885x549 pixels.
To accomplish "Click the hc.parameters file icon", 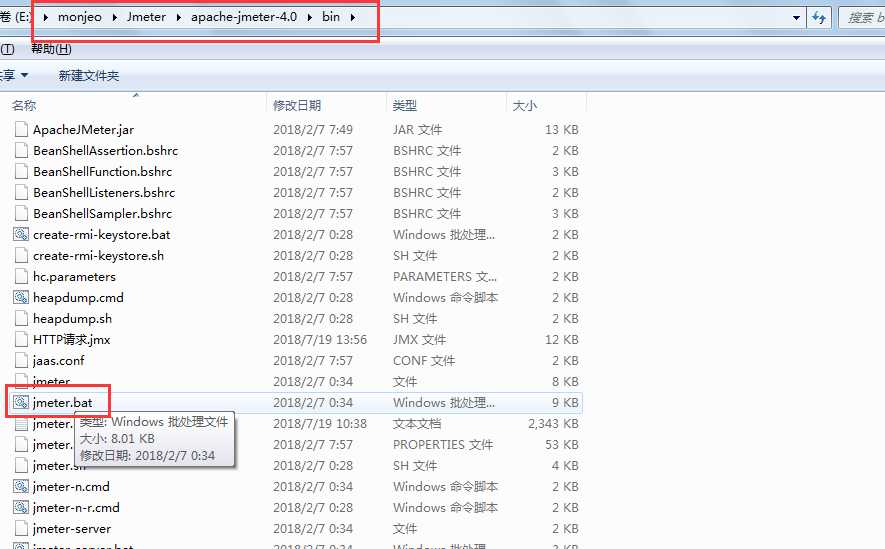I will coord(21,276).
